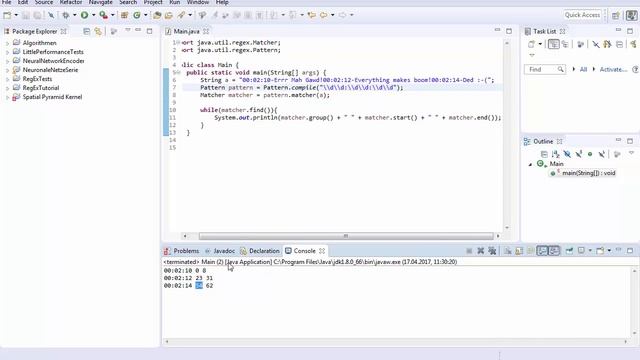This screenshot has height=360, width=640.
Task: Open the Source menu
Action: pos(44,2)
